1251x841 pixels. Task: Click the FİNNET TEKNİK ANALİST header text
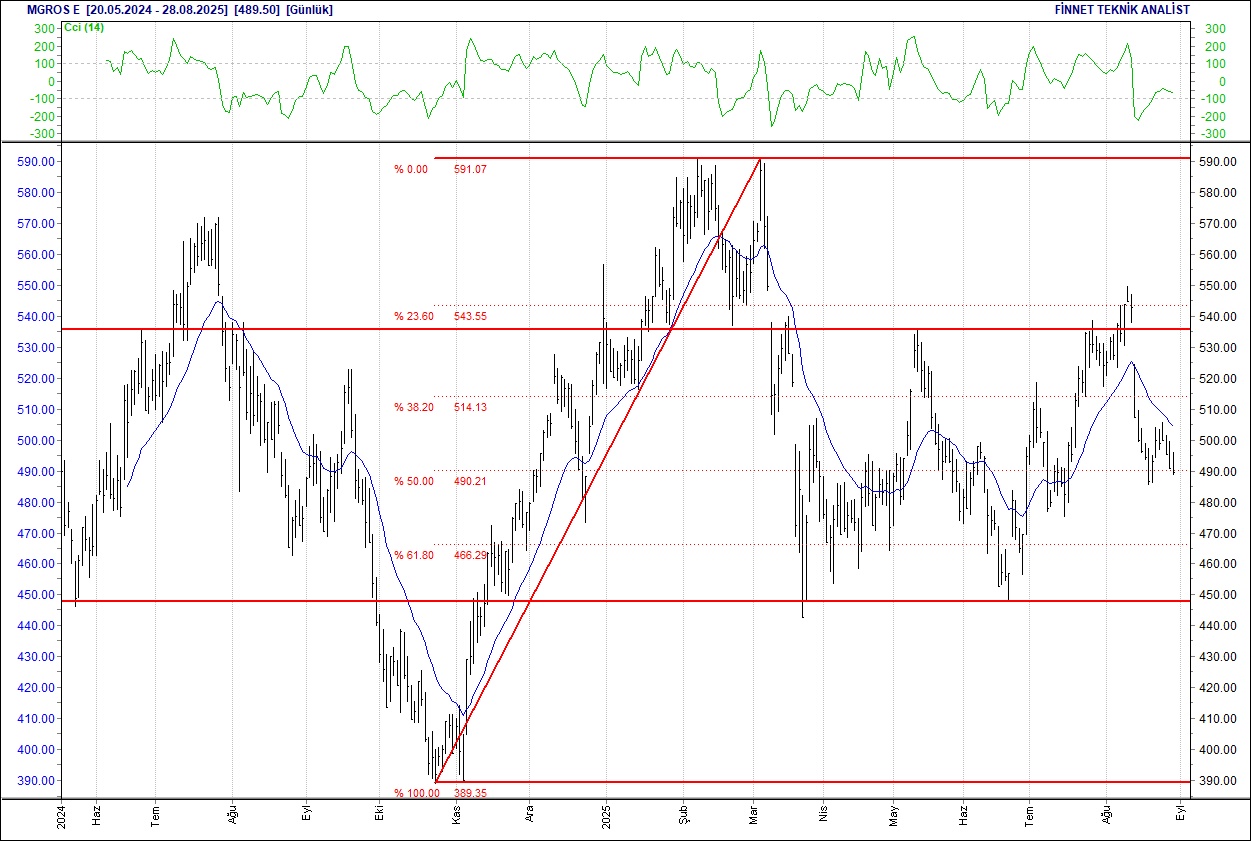(x=1122, y=9)
